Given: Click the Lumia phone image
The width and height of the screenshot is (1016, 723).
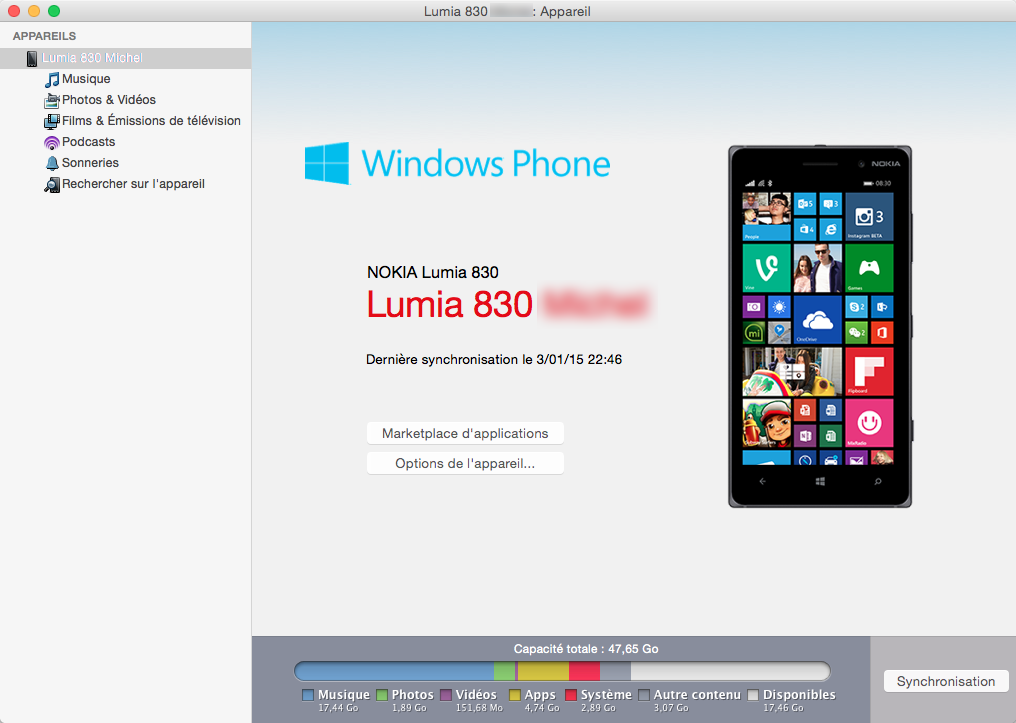Looking at the screenshot, I should click(820, 327).
